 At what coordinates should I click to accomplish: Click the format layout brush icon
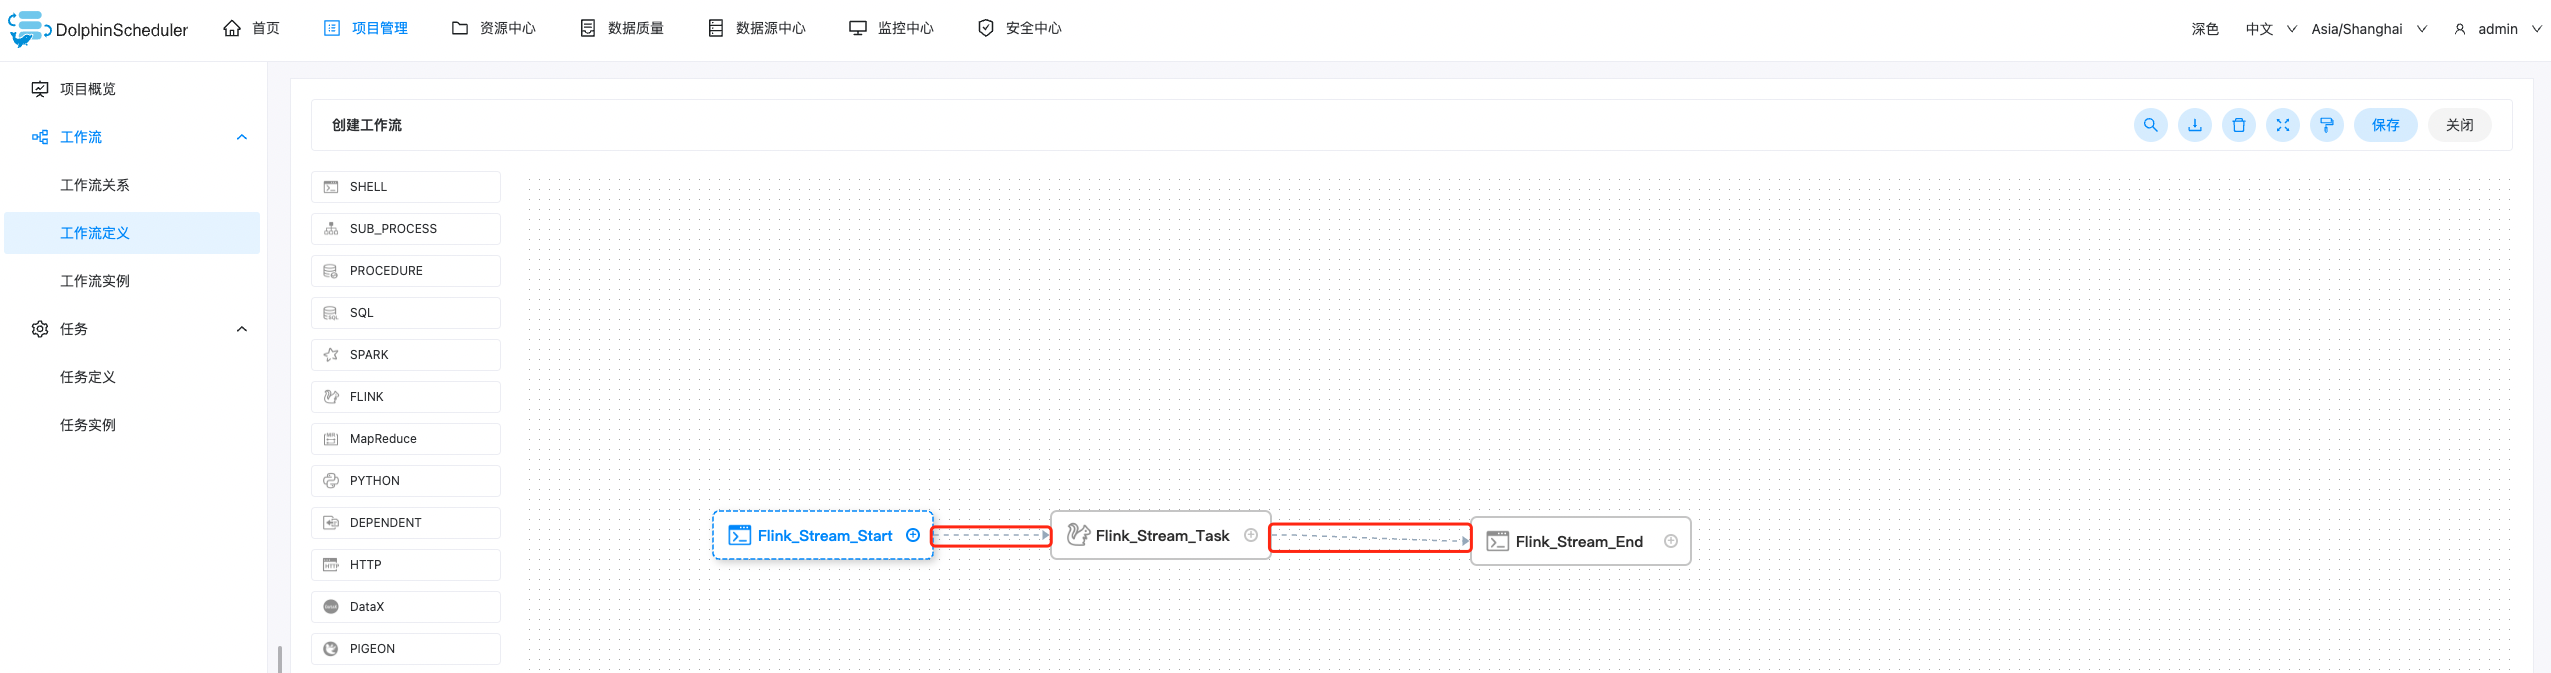[x=2326, y=125]
